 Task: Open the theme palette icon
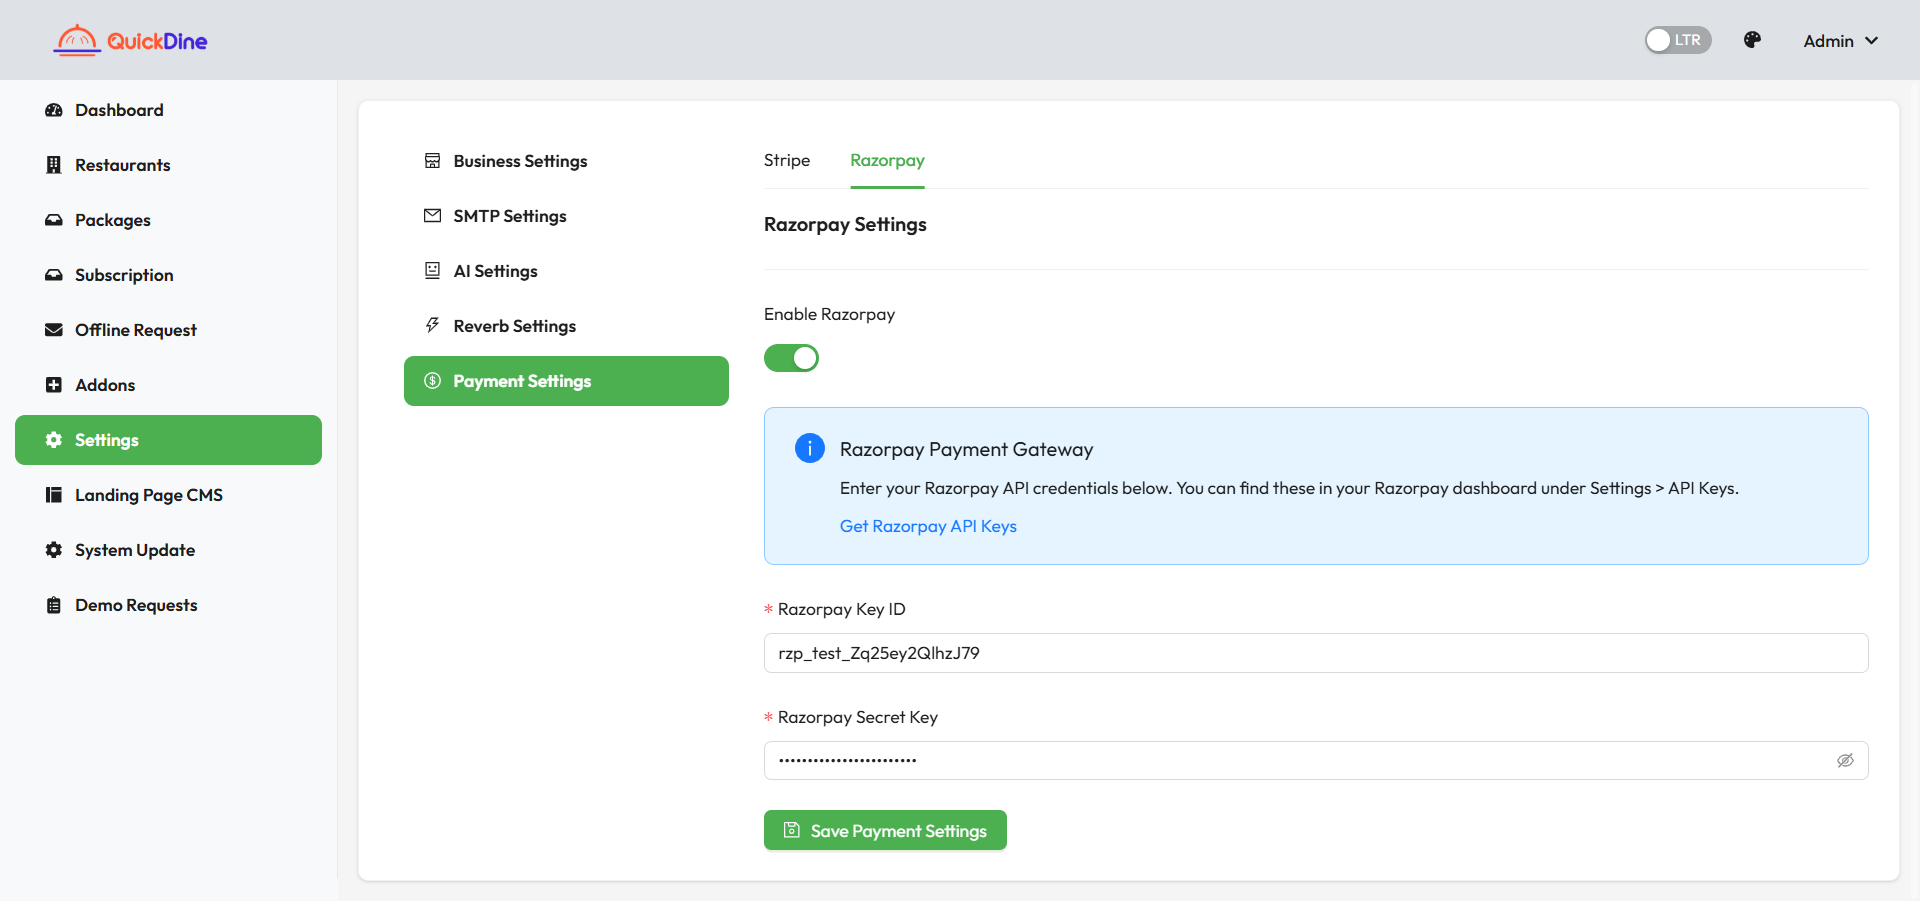click(1752, 40)
